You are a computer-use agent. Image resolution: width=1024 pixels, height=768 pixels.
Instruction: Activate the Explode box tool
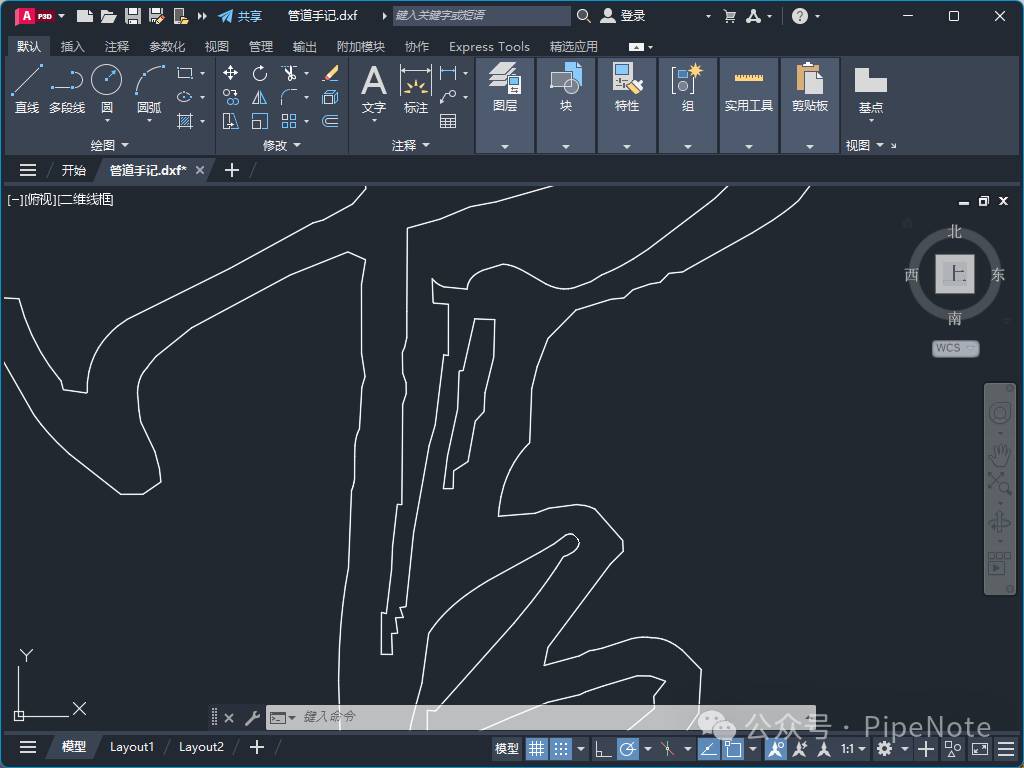[x=330, y=97]
